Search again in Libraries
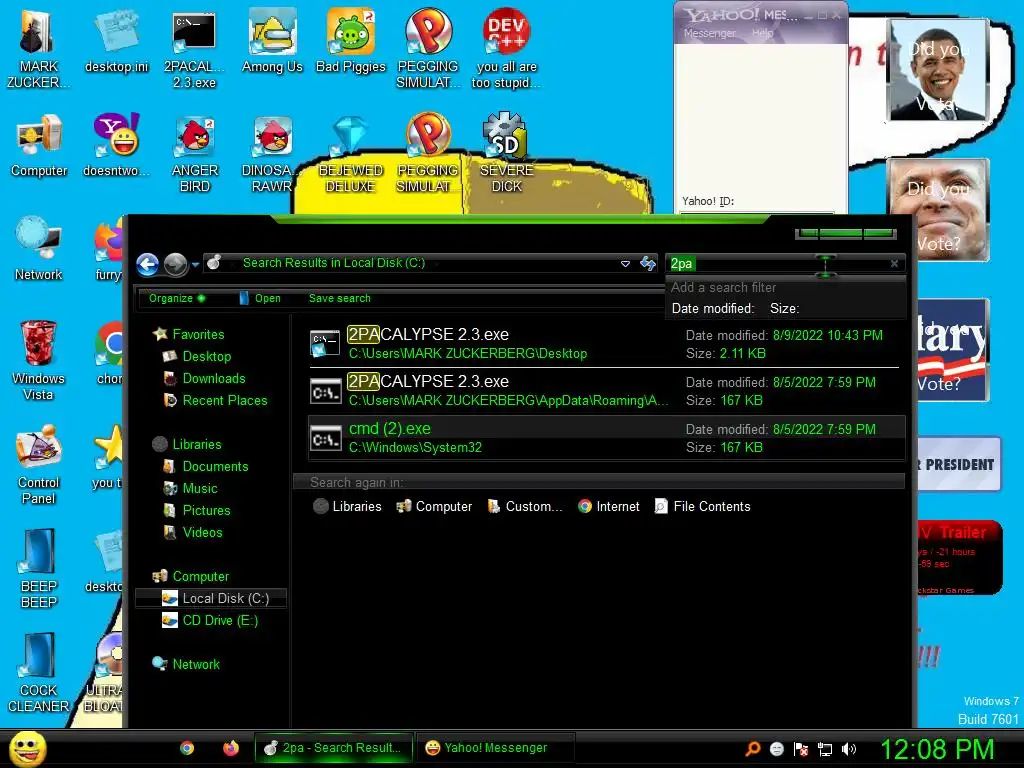 click(347, 507)
